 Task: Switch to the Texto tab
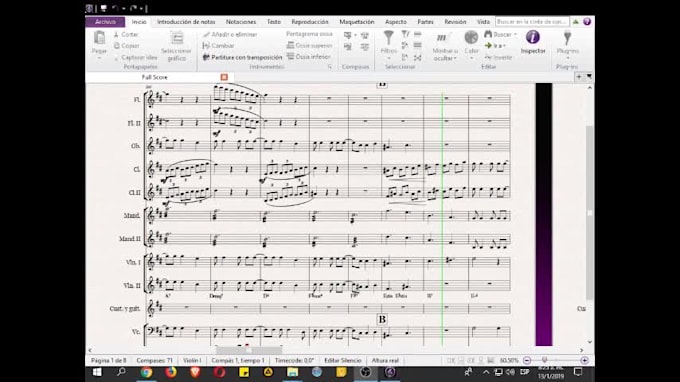coord(274,22)
